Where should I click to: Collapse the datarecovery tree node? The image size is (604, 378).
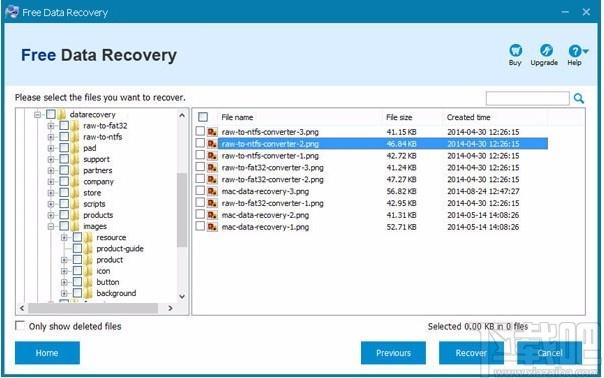pos(37,114)
